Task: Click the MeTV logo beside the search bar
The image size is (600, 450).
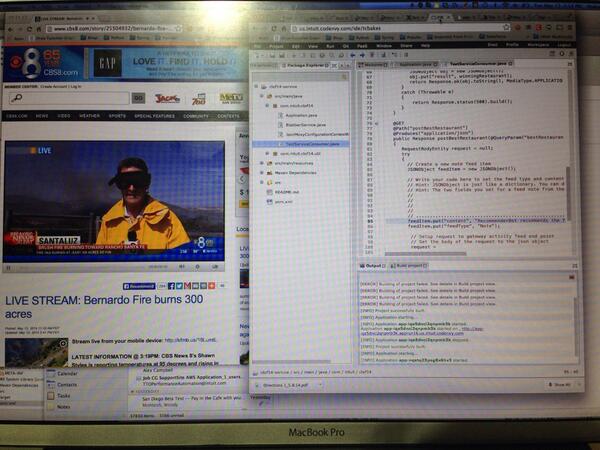Action: click(x=231, y=98)
